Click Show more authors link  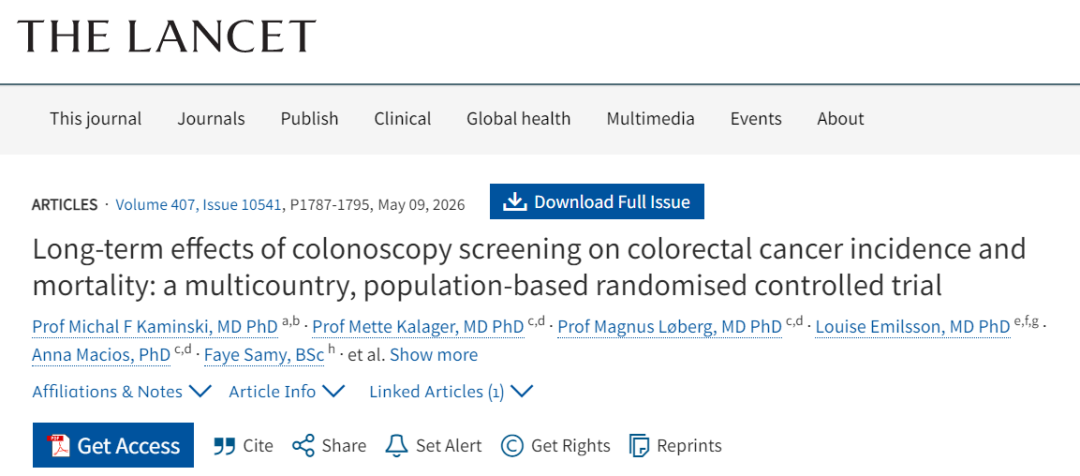pyautogui.click(x=433, y=355)
